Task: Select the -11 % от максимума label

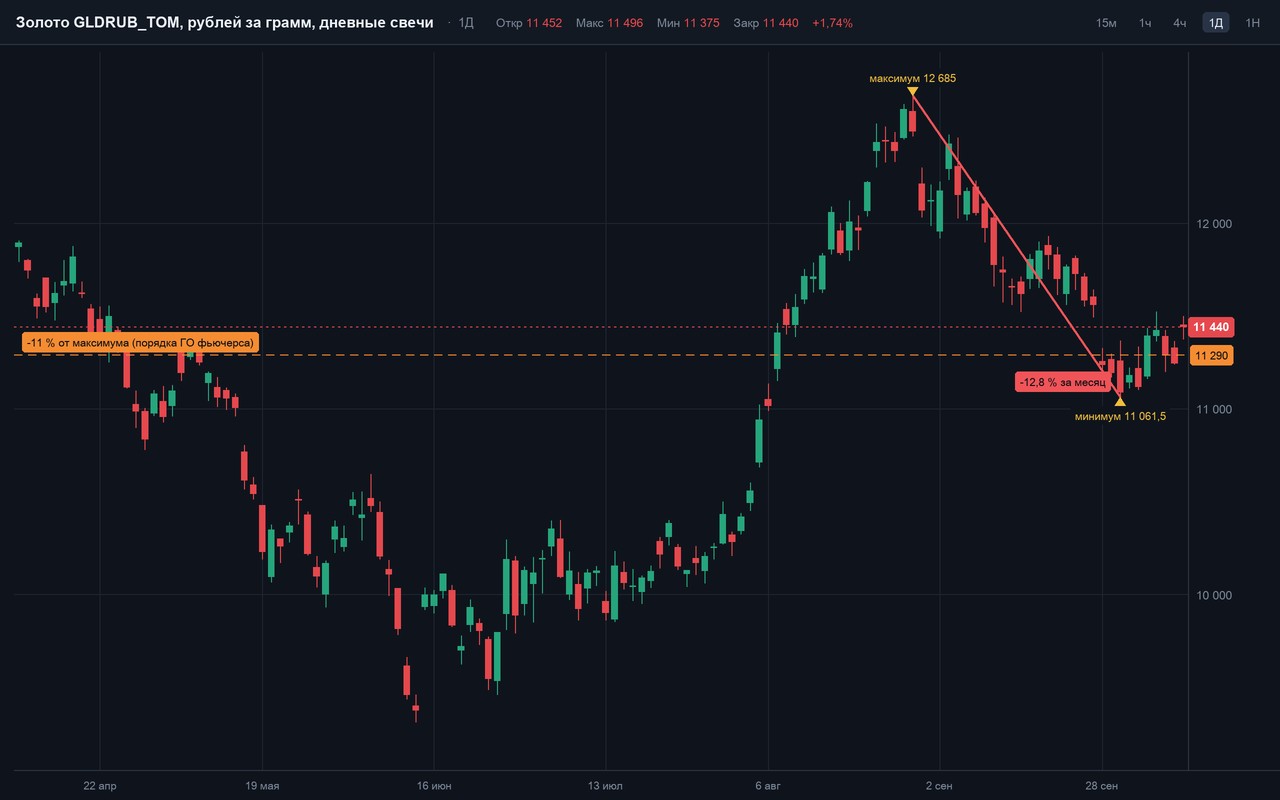Action: [x=140, y=343]
